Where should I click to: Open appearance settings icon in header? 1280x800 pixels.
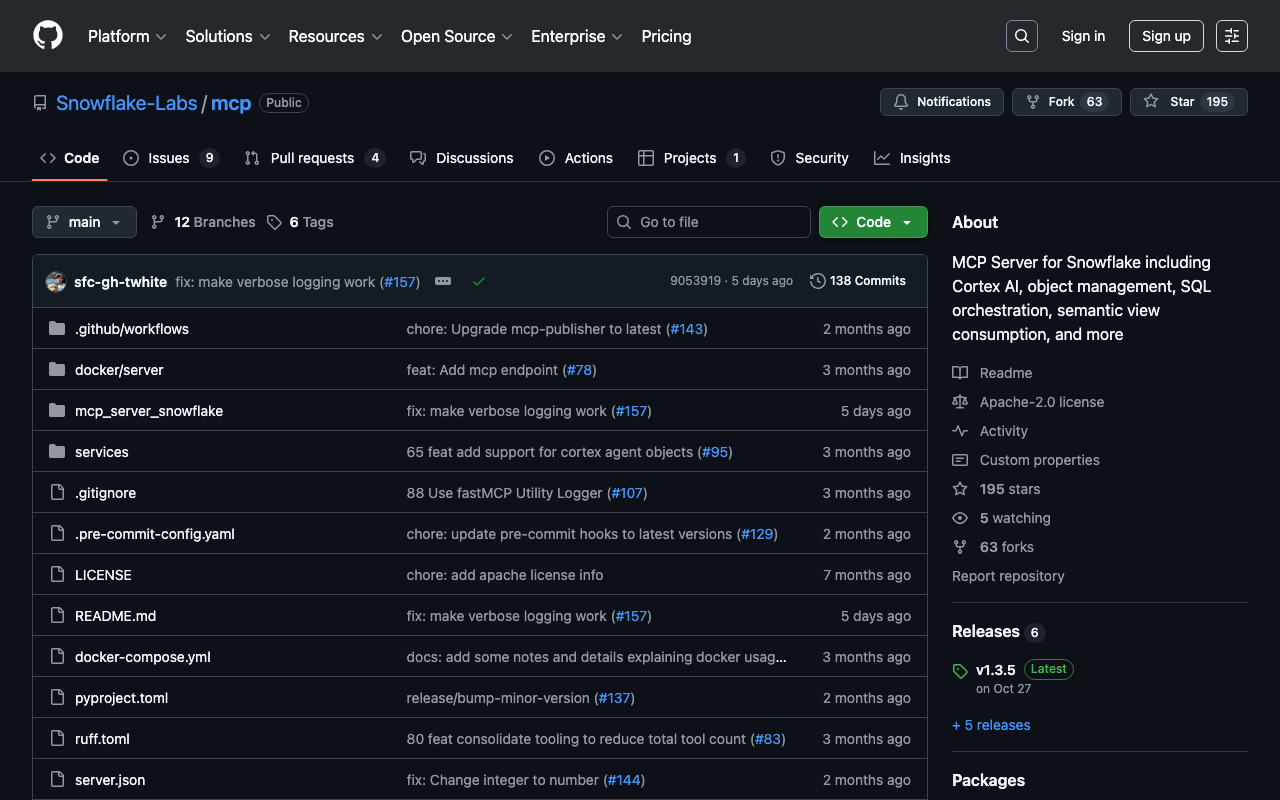pyautogui.click(x=1231, y=36)
